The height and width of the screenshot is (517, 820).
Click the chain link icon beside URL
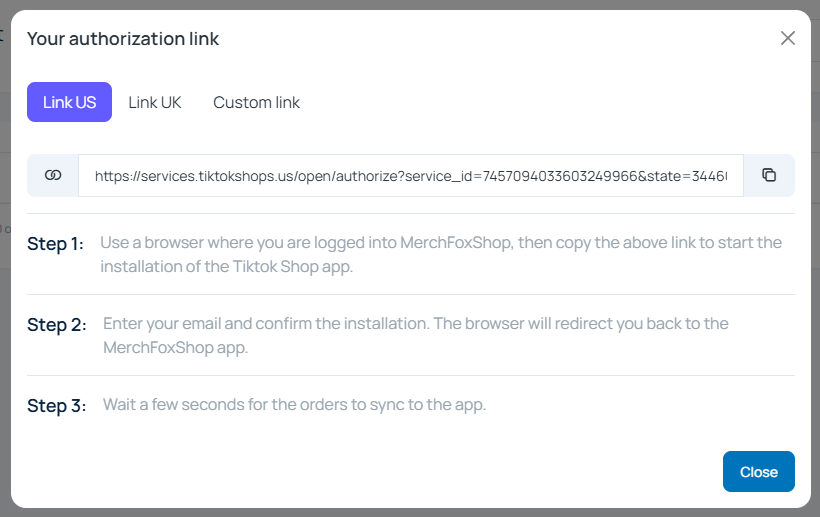coord(53,175)
